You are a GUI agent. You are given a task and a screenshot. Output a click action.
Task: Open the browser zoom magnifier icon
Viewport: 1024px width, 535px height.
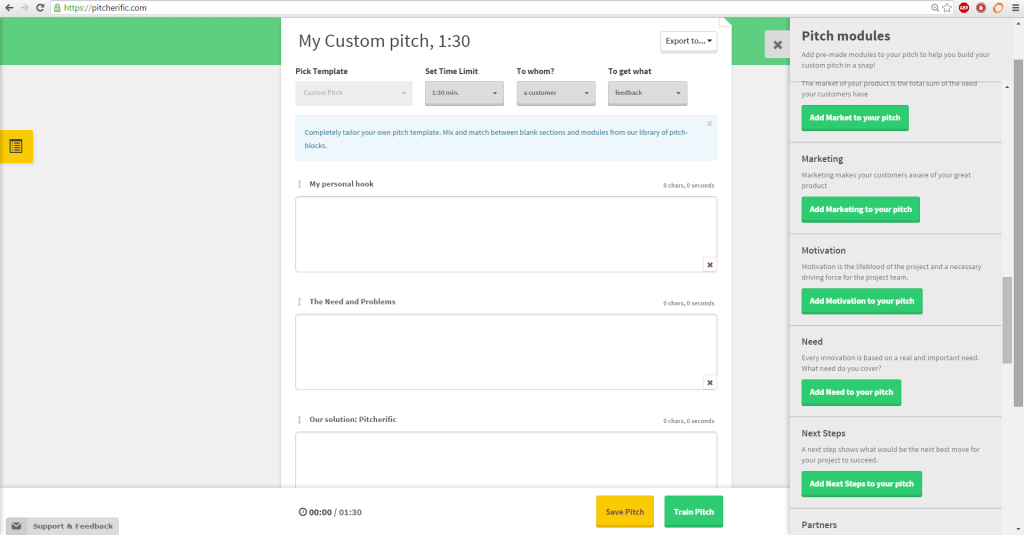click(935, 8)
